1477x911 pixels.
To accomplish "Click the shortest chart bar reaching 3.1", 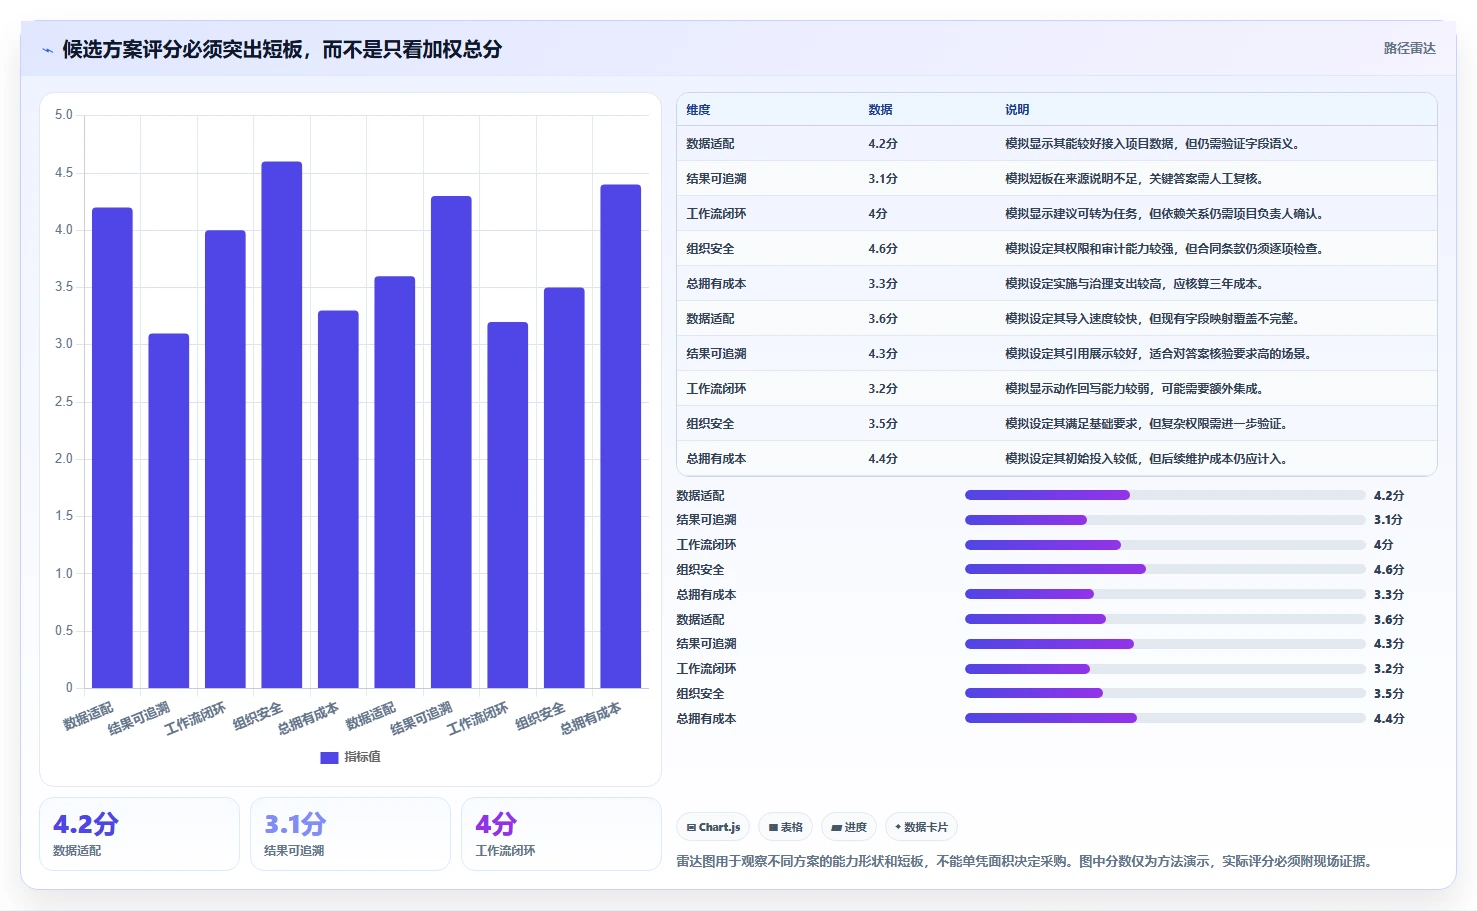I will click(x=169, y=511).
